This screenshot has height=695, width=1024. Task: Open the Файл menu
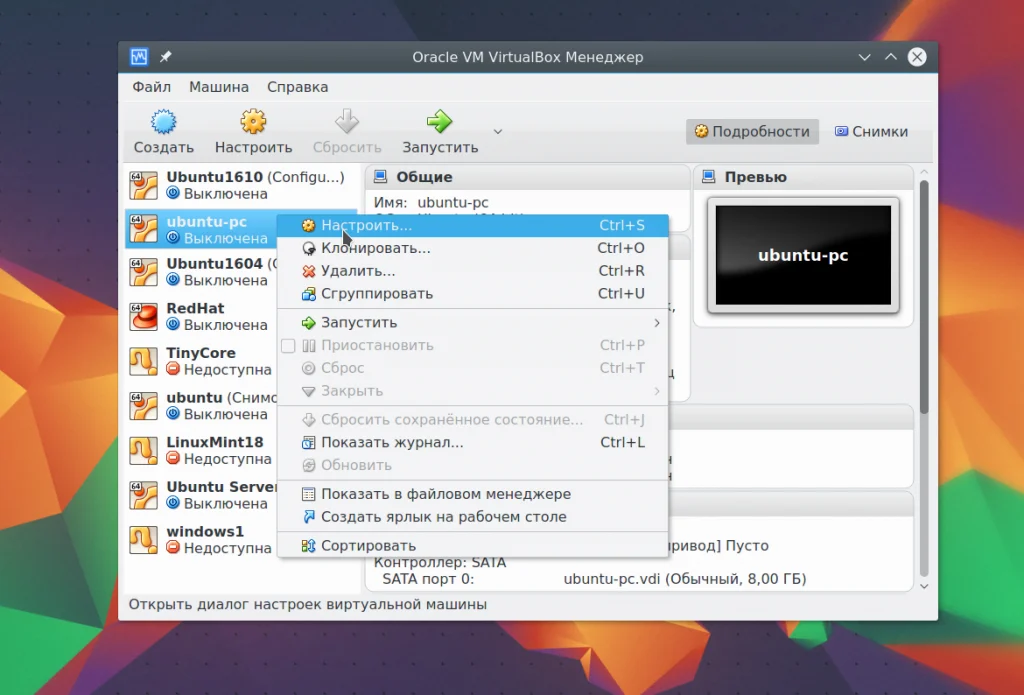152,87
